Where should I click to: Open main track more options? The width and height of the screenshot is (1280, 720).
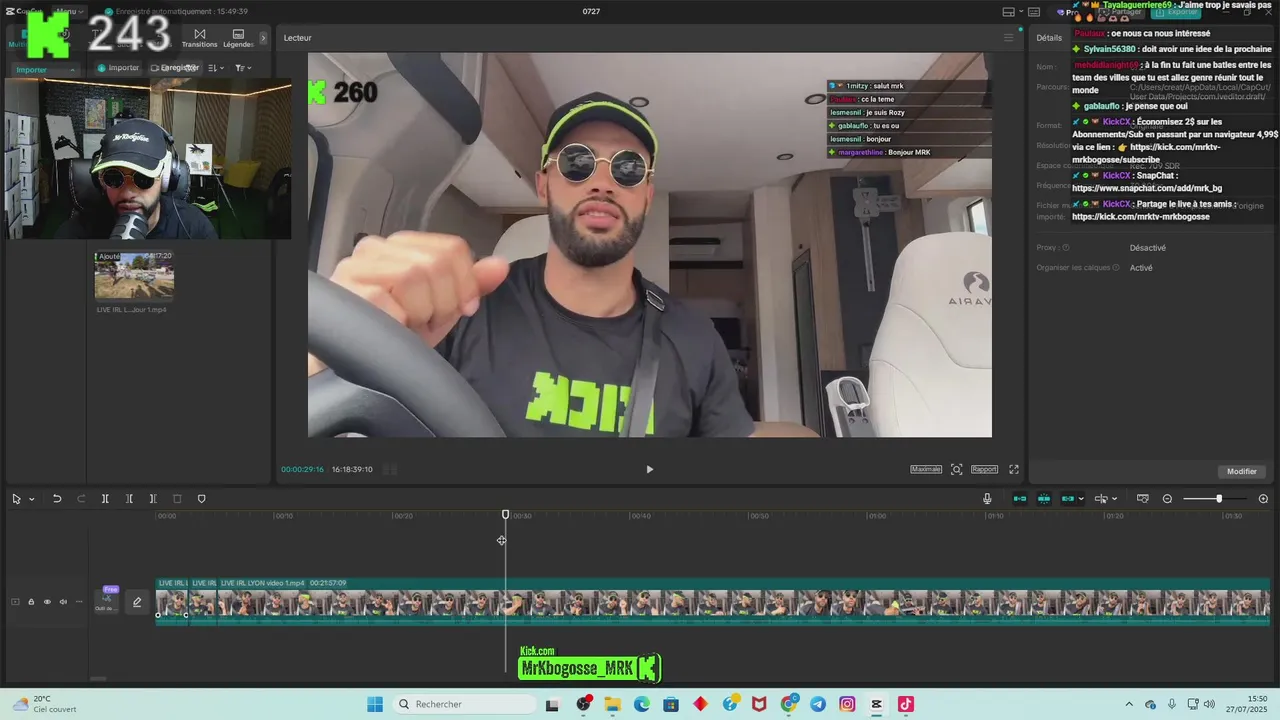[79, 602]
